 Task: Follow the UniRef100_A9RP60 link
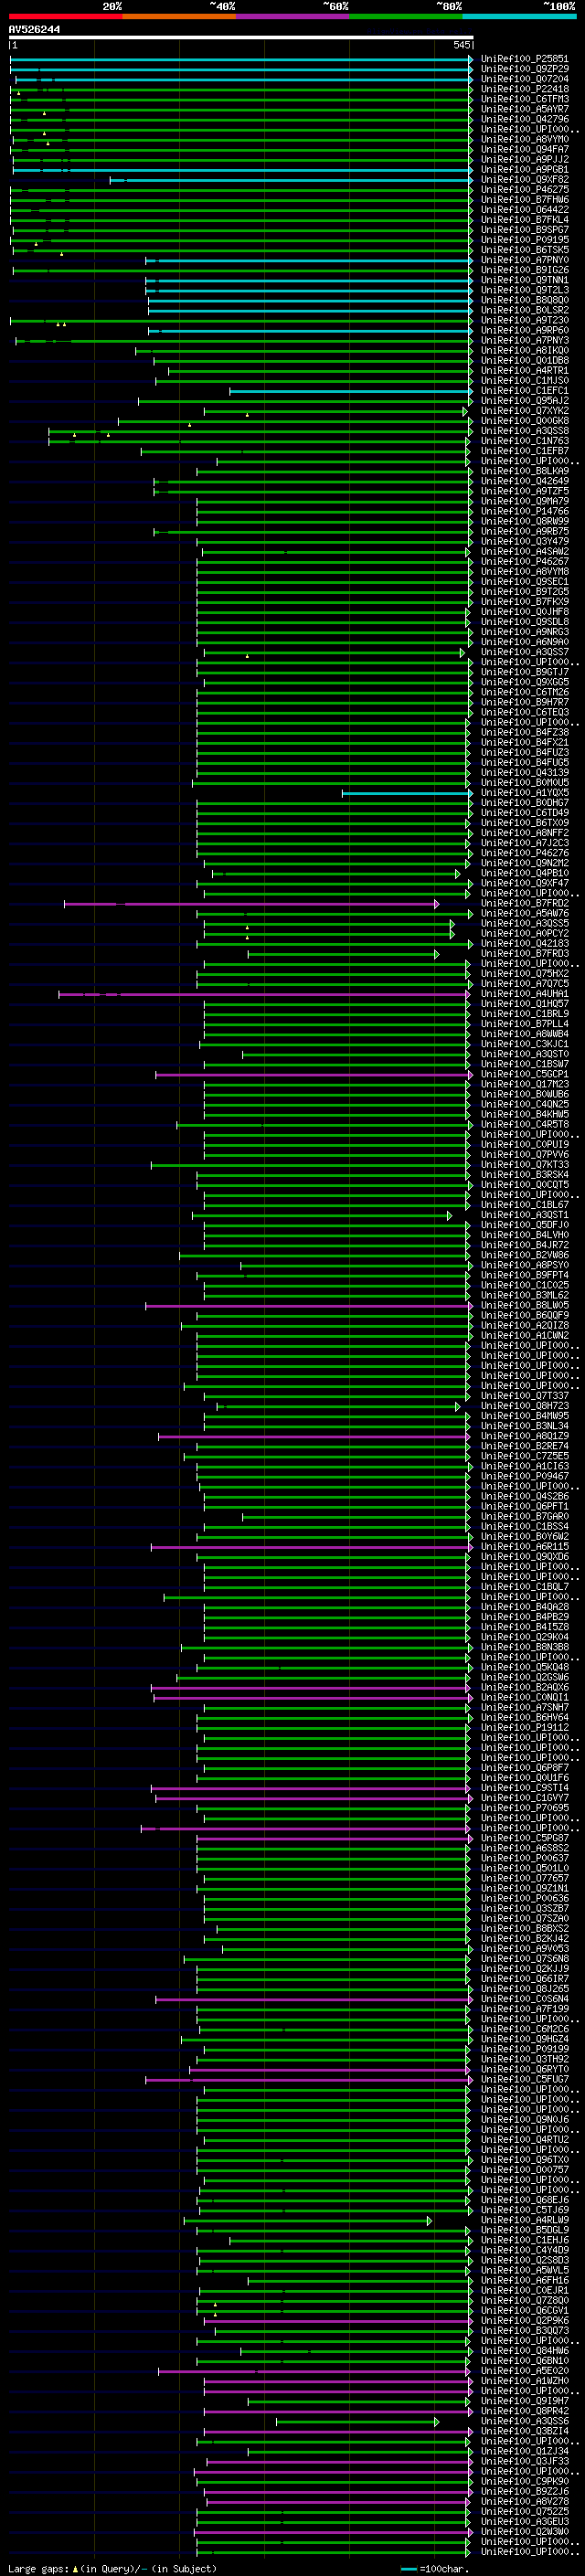tap(524, 330)
